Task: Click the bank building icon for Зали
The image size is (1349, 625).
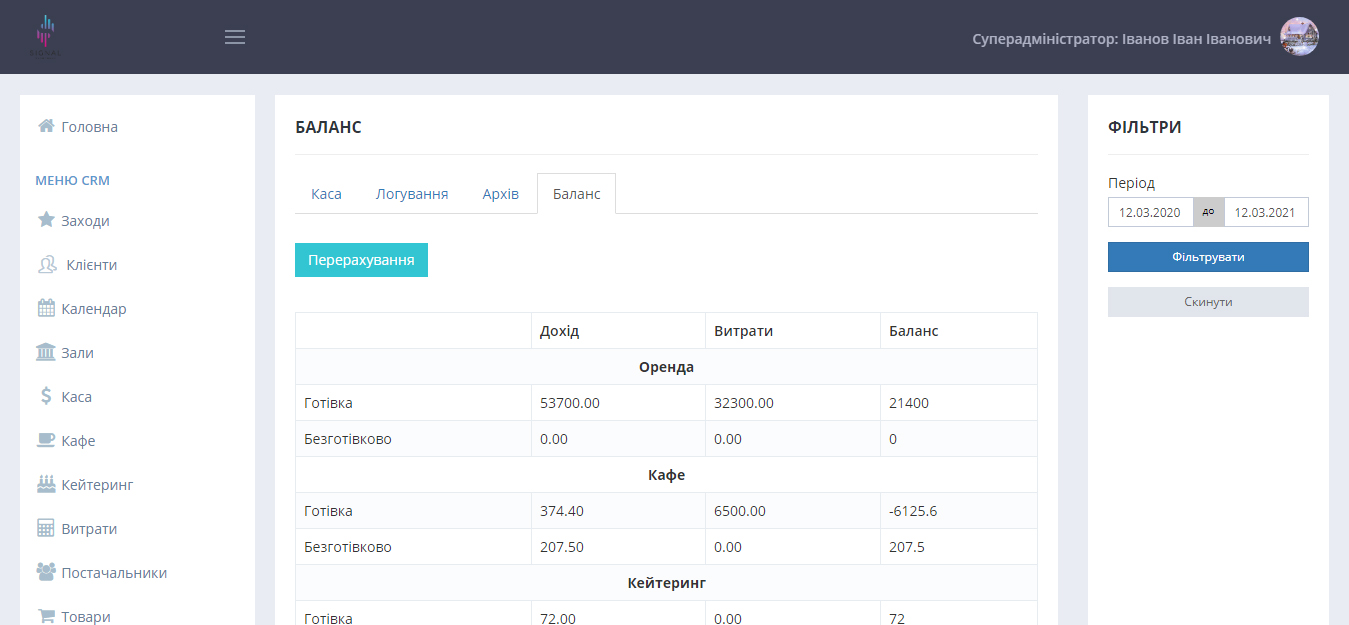Action: pyautogui.click(x=46, y=352)
